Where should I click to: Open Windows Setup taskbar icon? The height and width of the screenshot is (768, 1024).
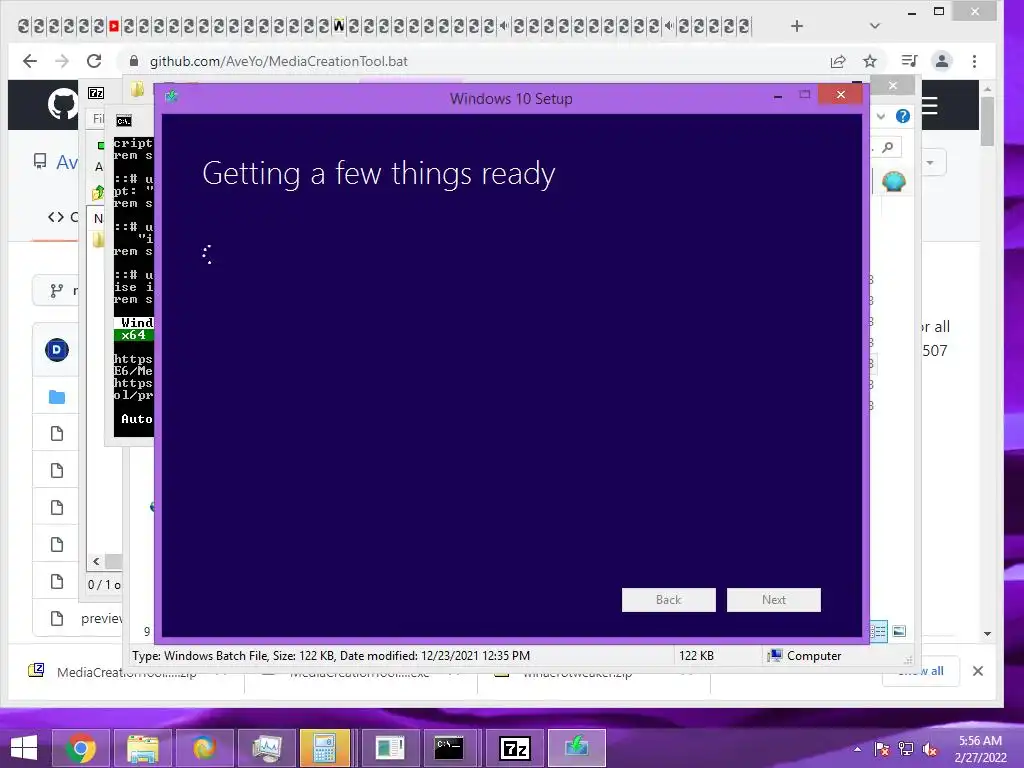coord(577,748)
